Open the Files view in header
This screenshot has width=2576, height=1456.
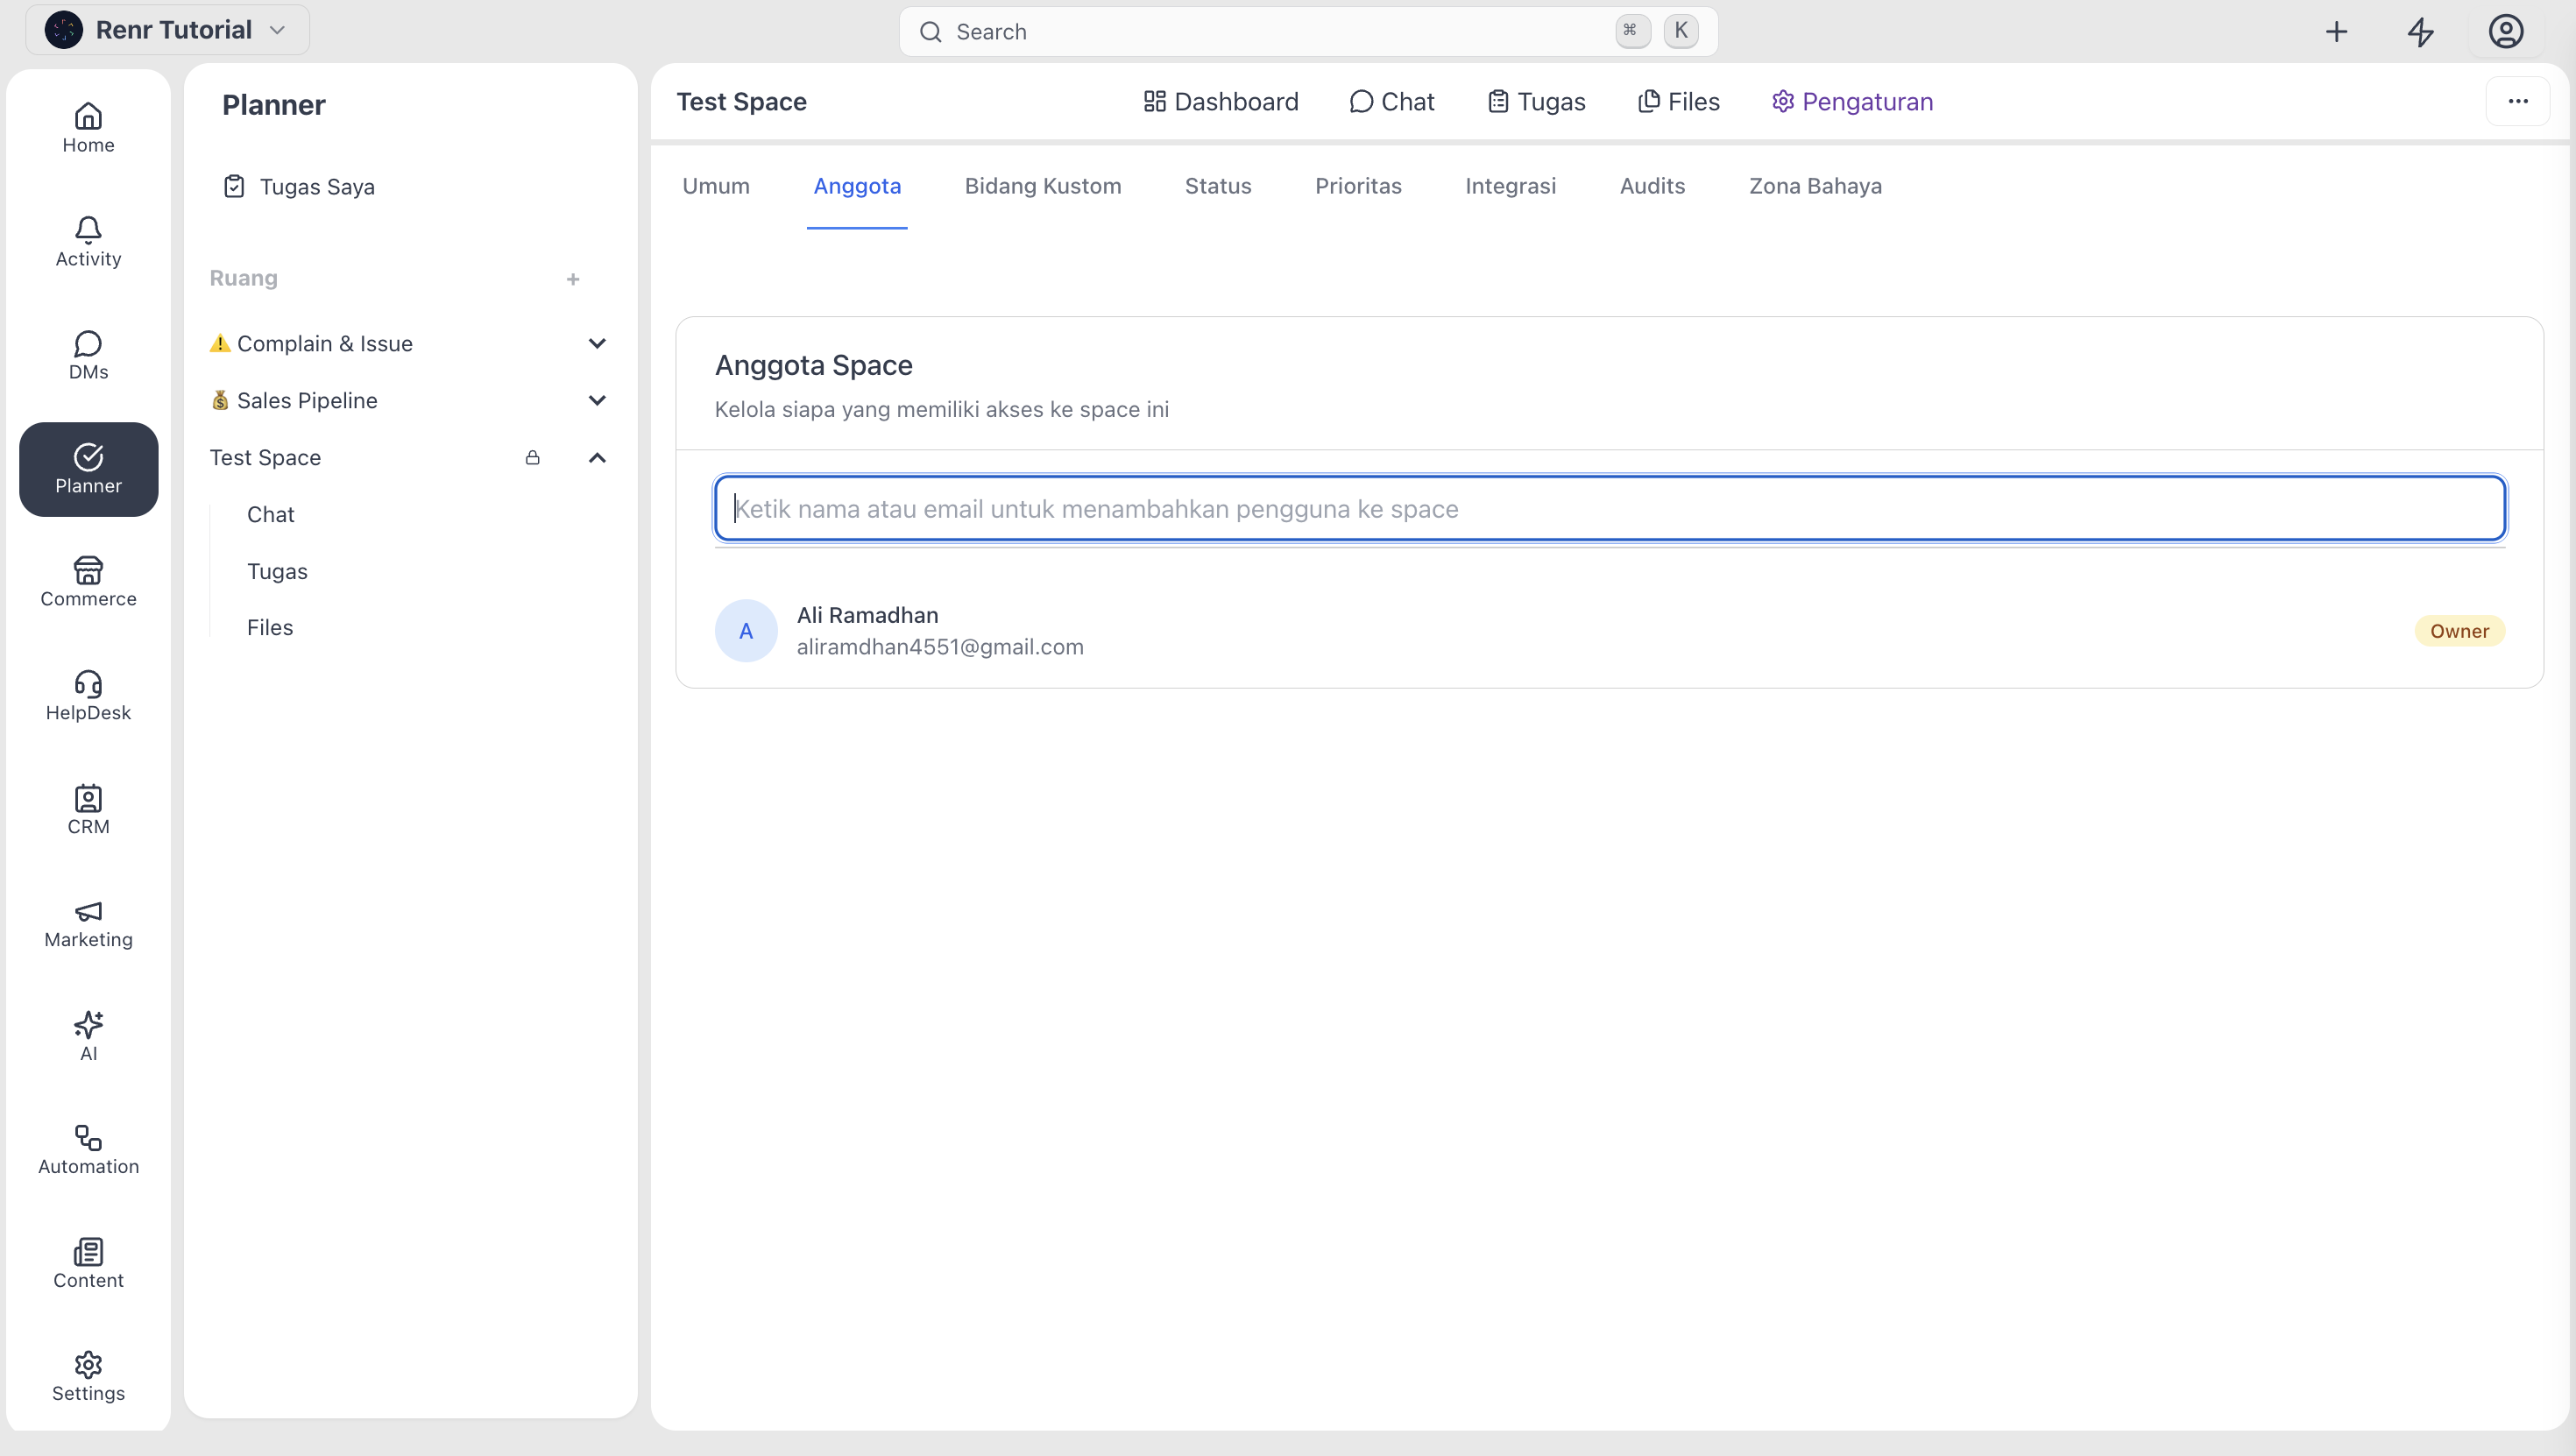[x=1679, y=102]
